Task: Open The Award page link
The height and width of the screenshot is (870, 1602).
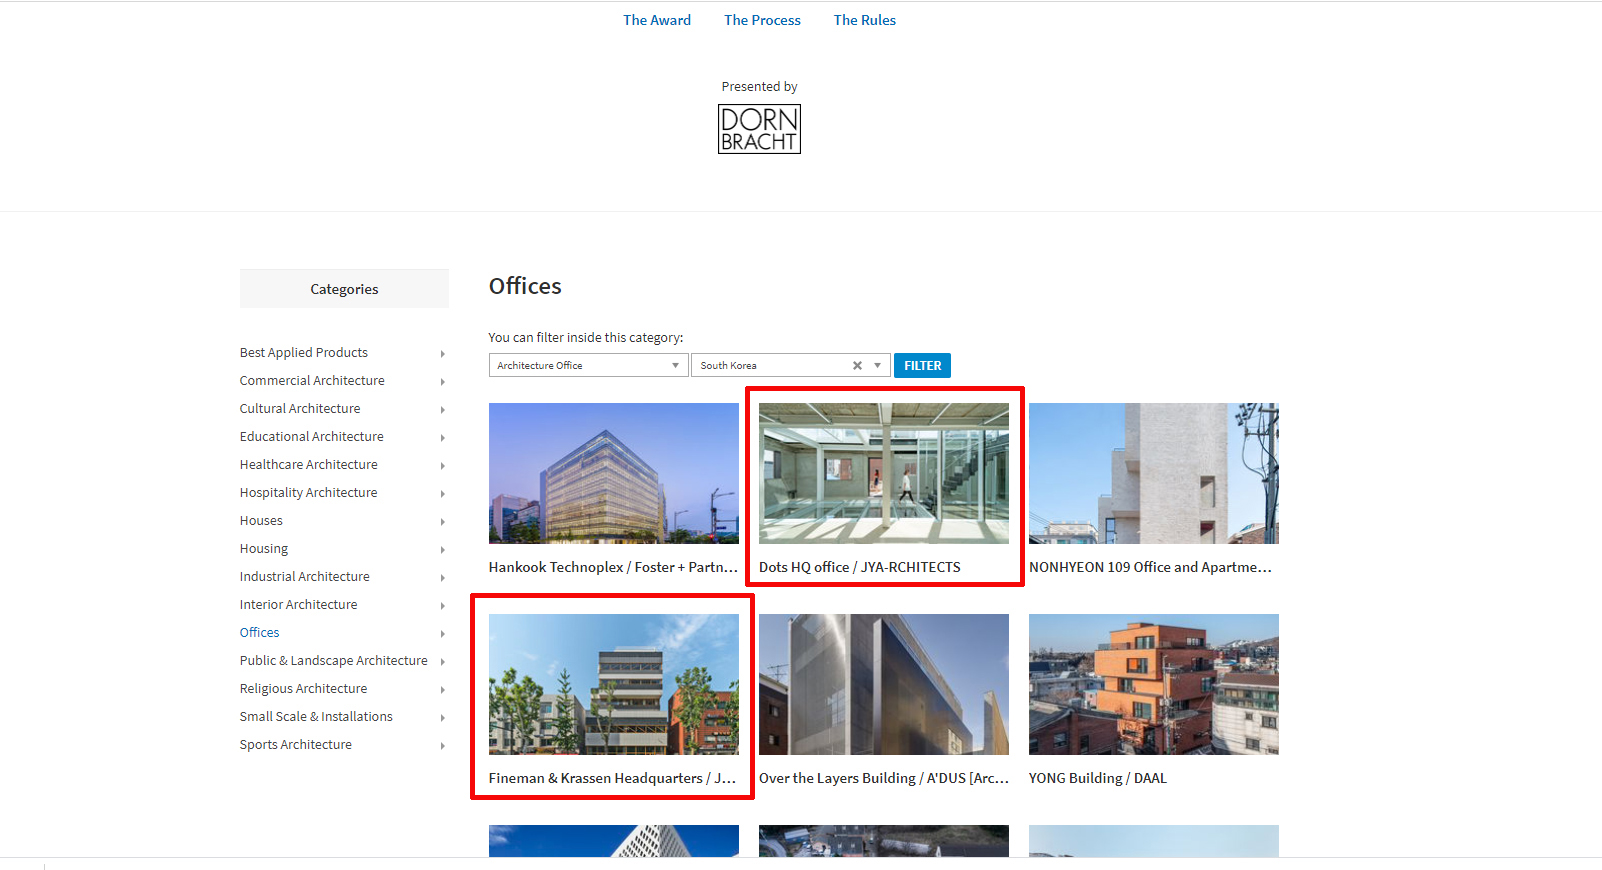Action: (657, 20)
